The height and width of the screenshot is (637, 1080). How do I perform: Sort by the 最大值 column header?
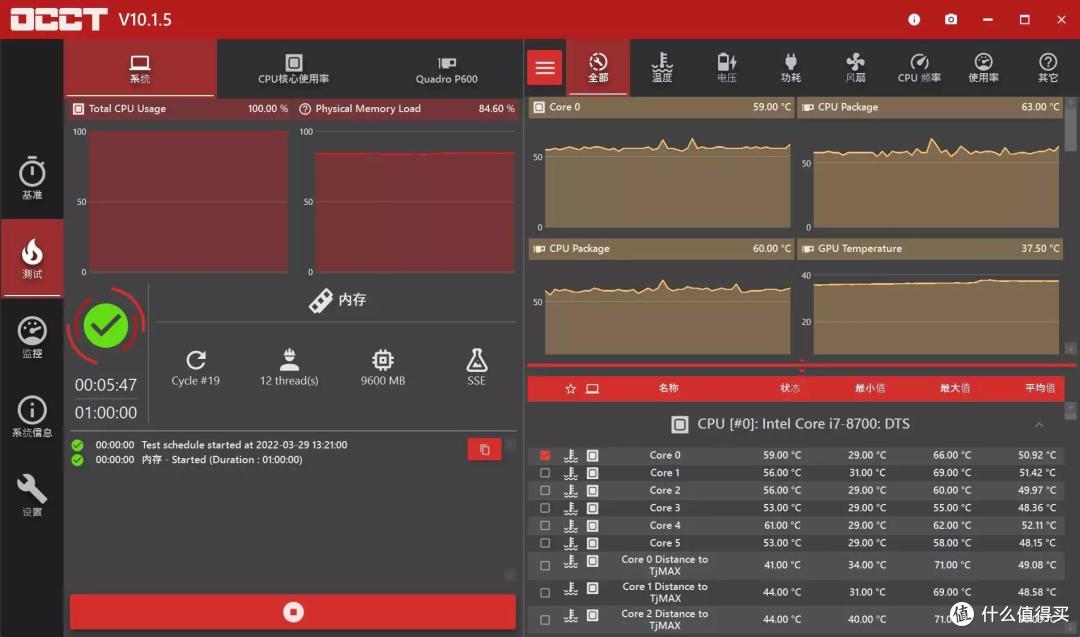pos(955,388)
